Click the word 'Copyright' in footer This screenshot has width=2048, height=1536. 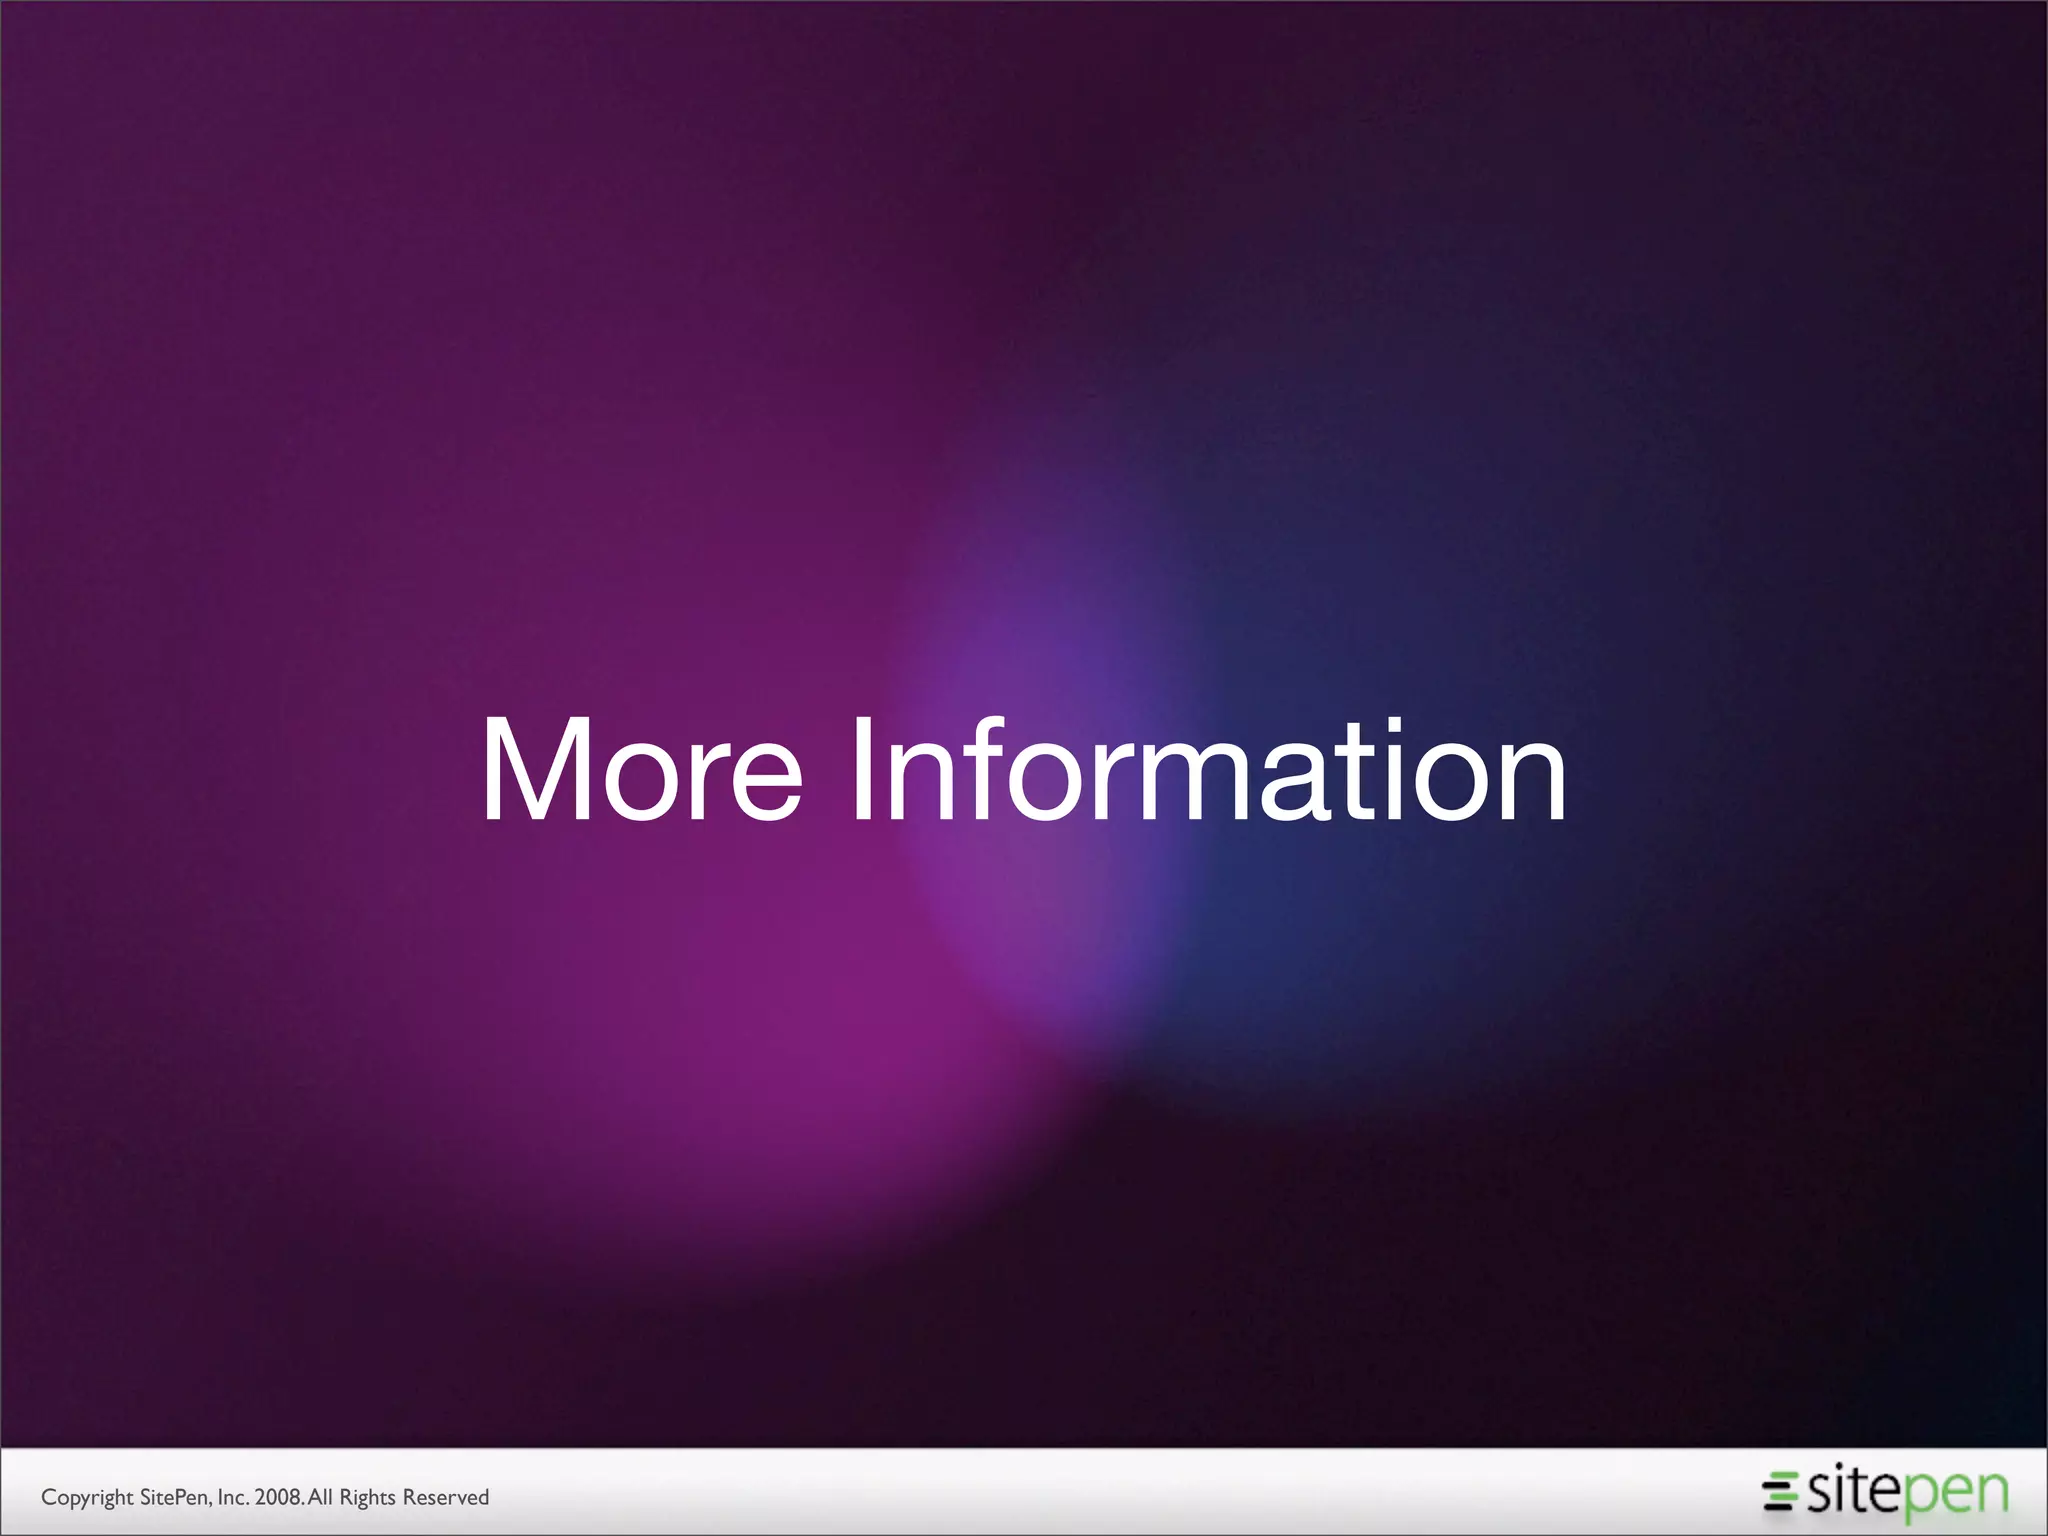[x=87, y=1497]
